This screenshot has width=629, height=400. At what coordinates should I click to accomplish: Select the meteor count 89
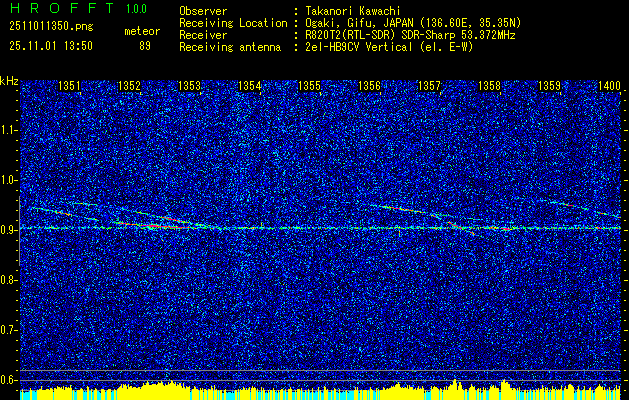tap(145, 46)
